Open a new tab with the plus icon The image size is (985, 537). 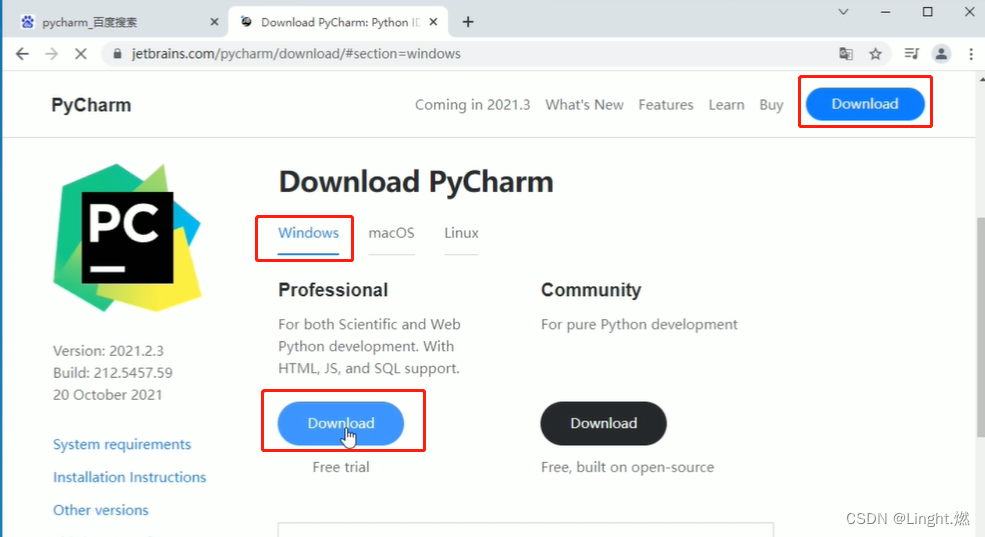tap(468, 22)
